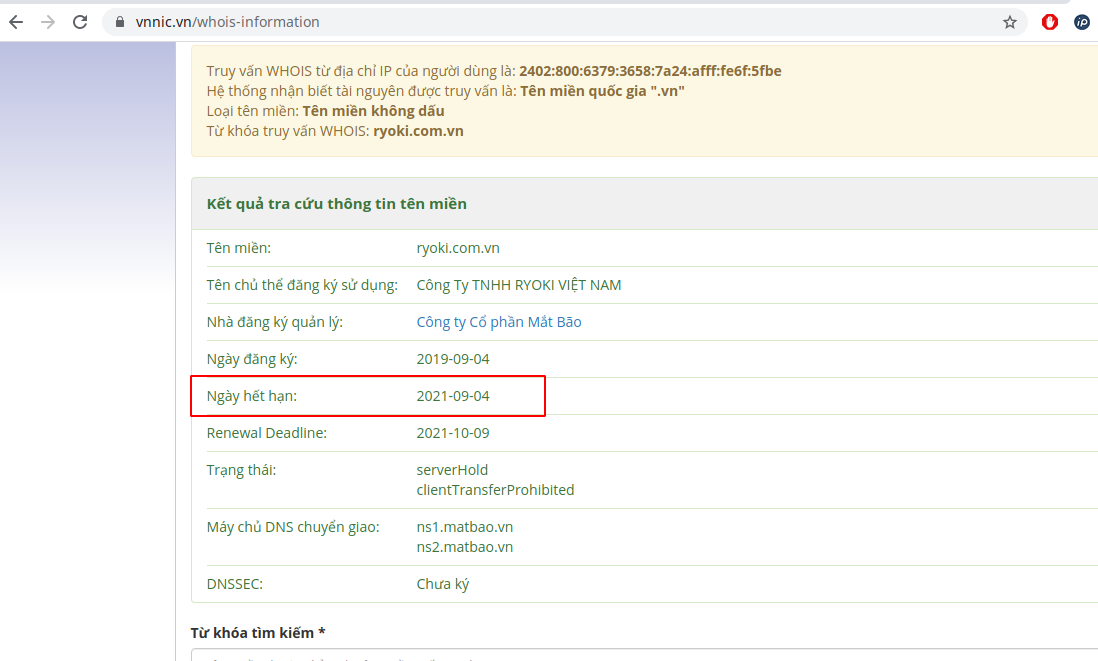Reload the page with the refresh icon
This screenshot has width=1098, height=661.
coord(80,22)
